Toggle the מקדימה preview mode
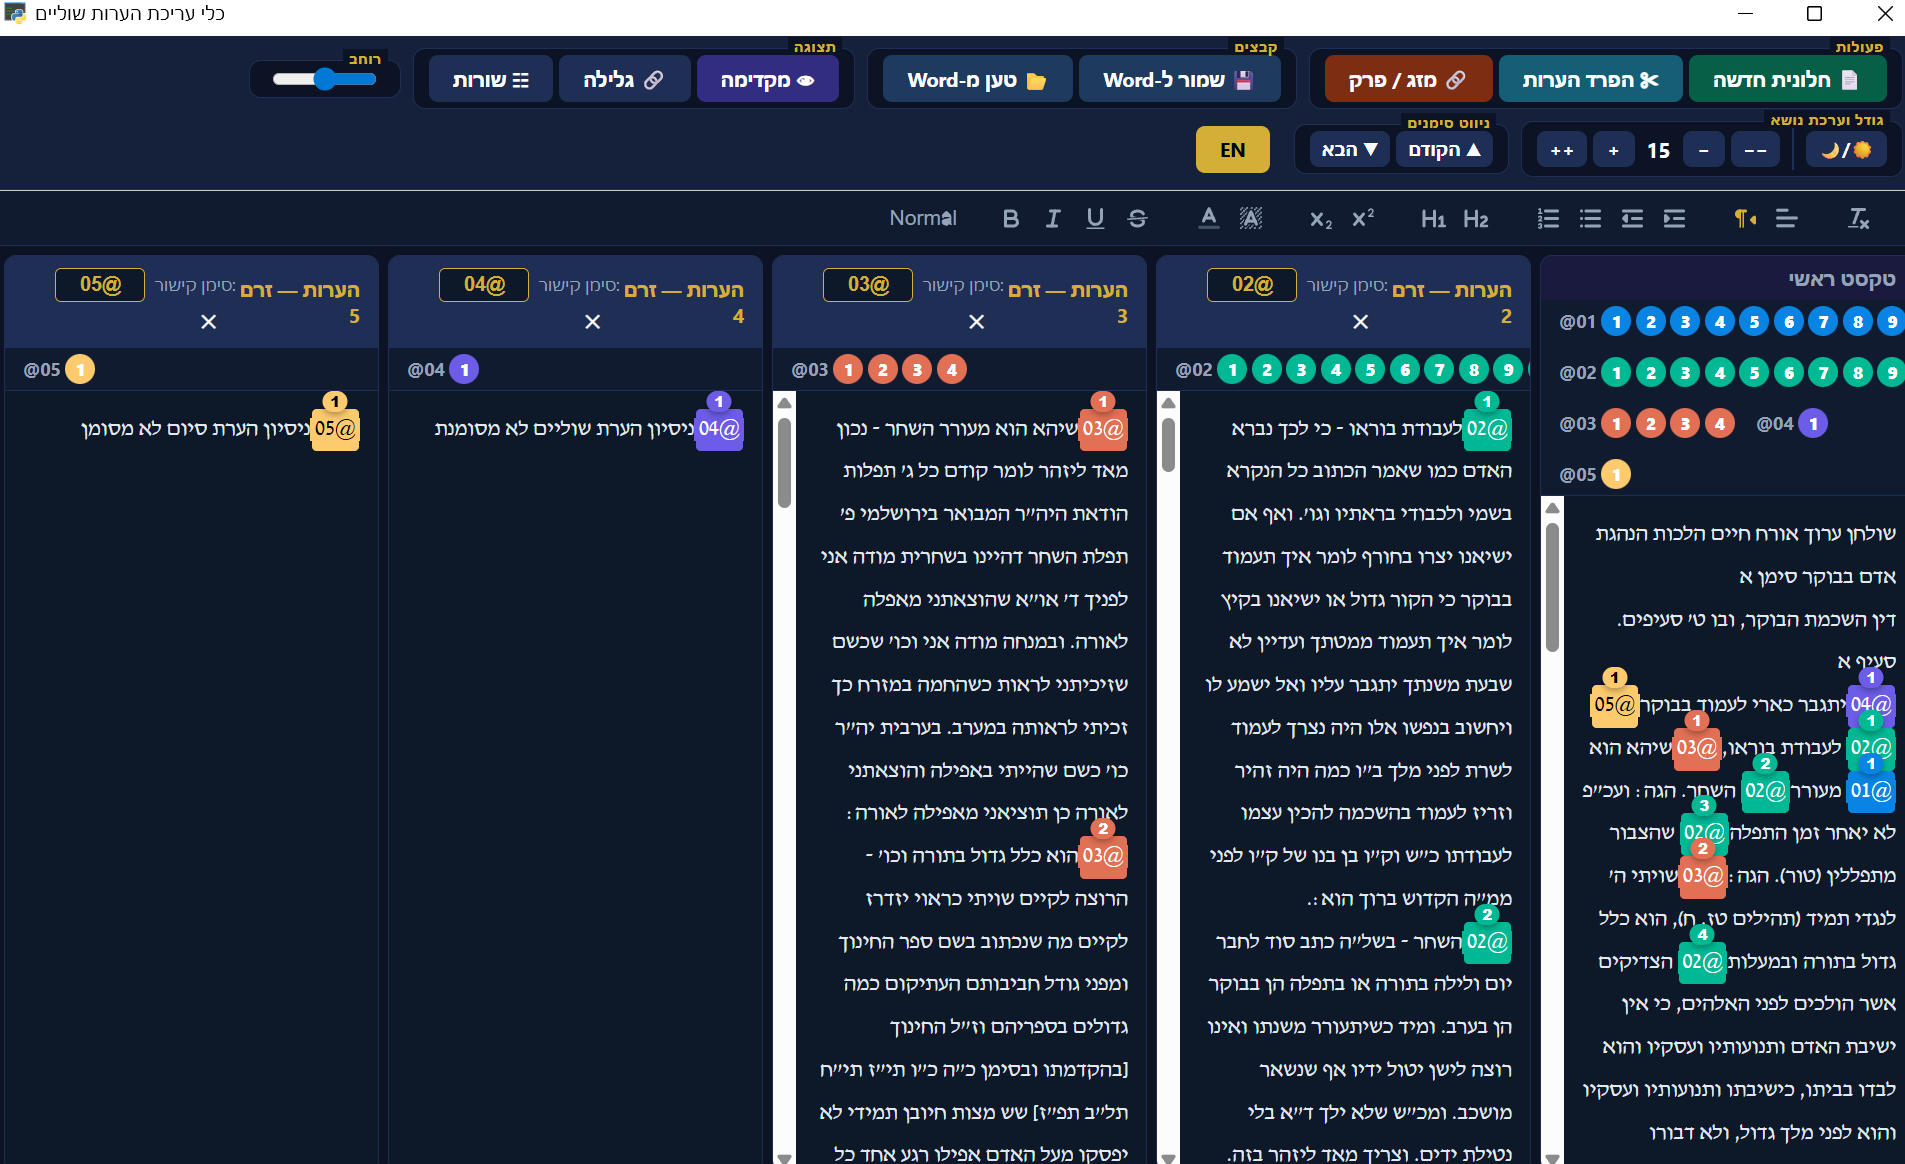Image resolution: width=1905 pixels, height=1164 pixels. pos(768,78)
